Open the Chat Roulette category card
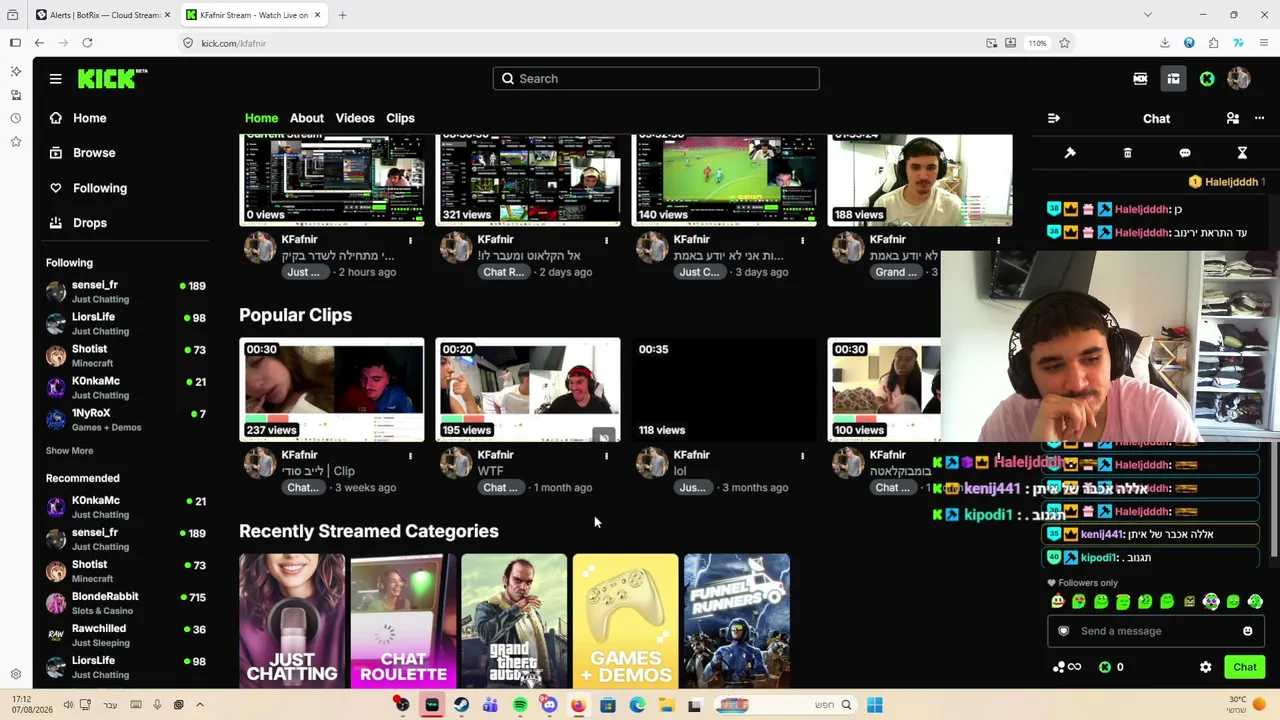 click(403, 621)
